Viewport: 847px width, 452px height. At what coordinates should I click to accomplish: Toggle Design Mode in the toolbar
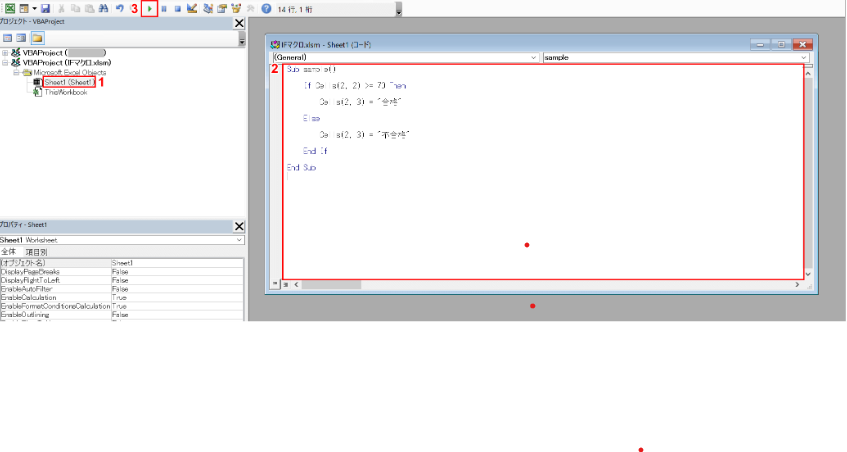191,8
